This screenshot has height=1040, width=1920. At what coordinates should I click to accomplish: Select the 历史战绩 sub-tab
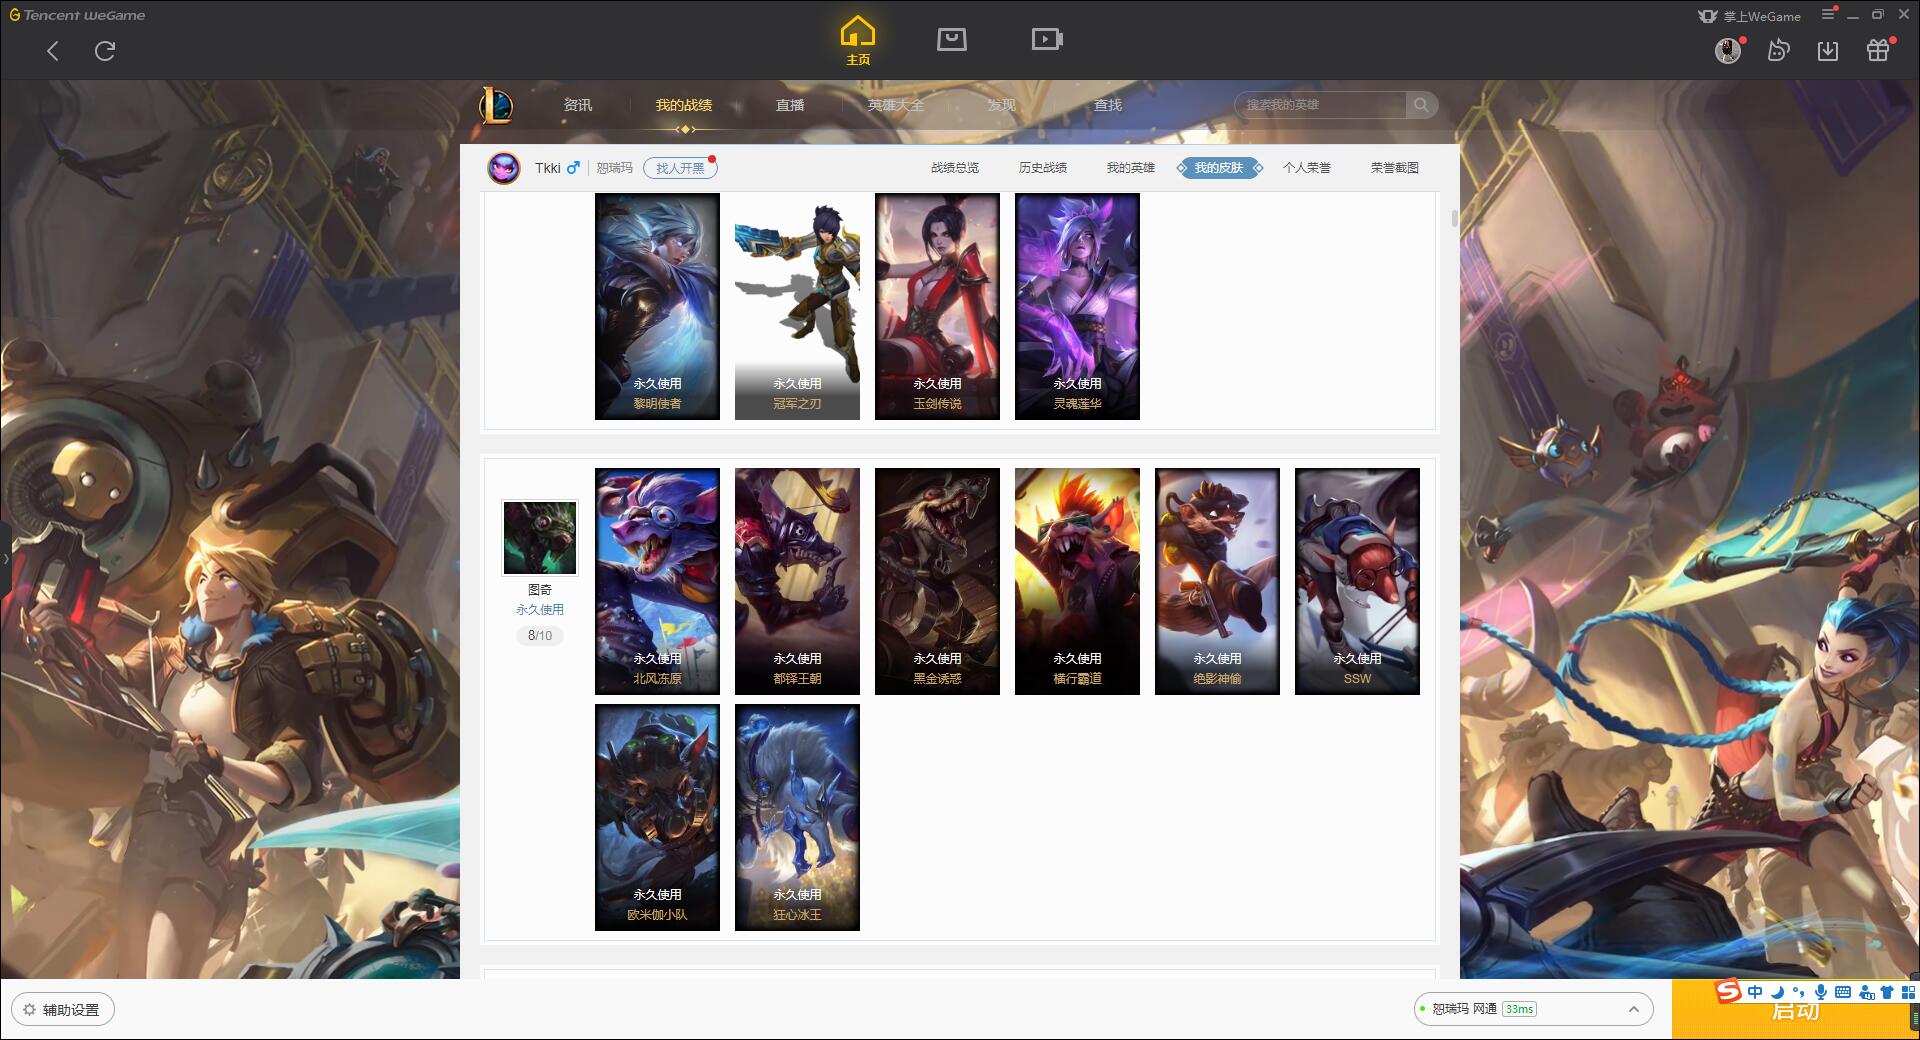(x=1043, y=168)
